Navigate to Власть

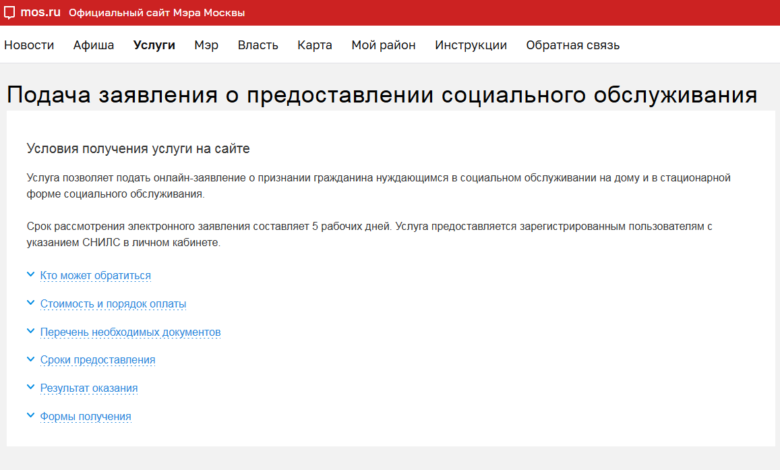click(258, 45)
